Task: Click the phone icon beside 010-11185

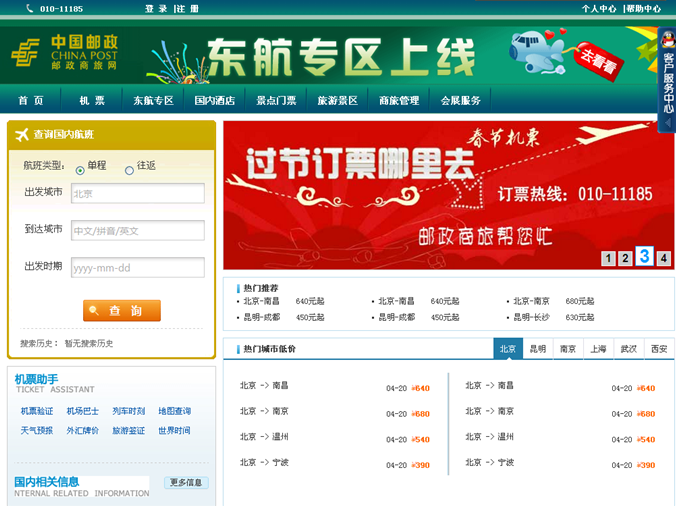Action: [29, 8]
